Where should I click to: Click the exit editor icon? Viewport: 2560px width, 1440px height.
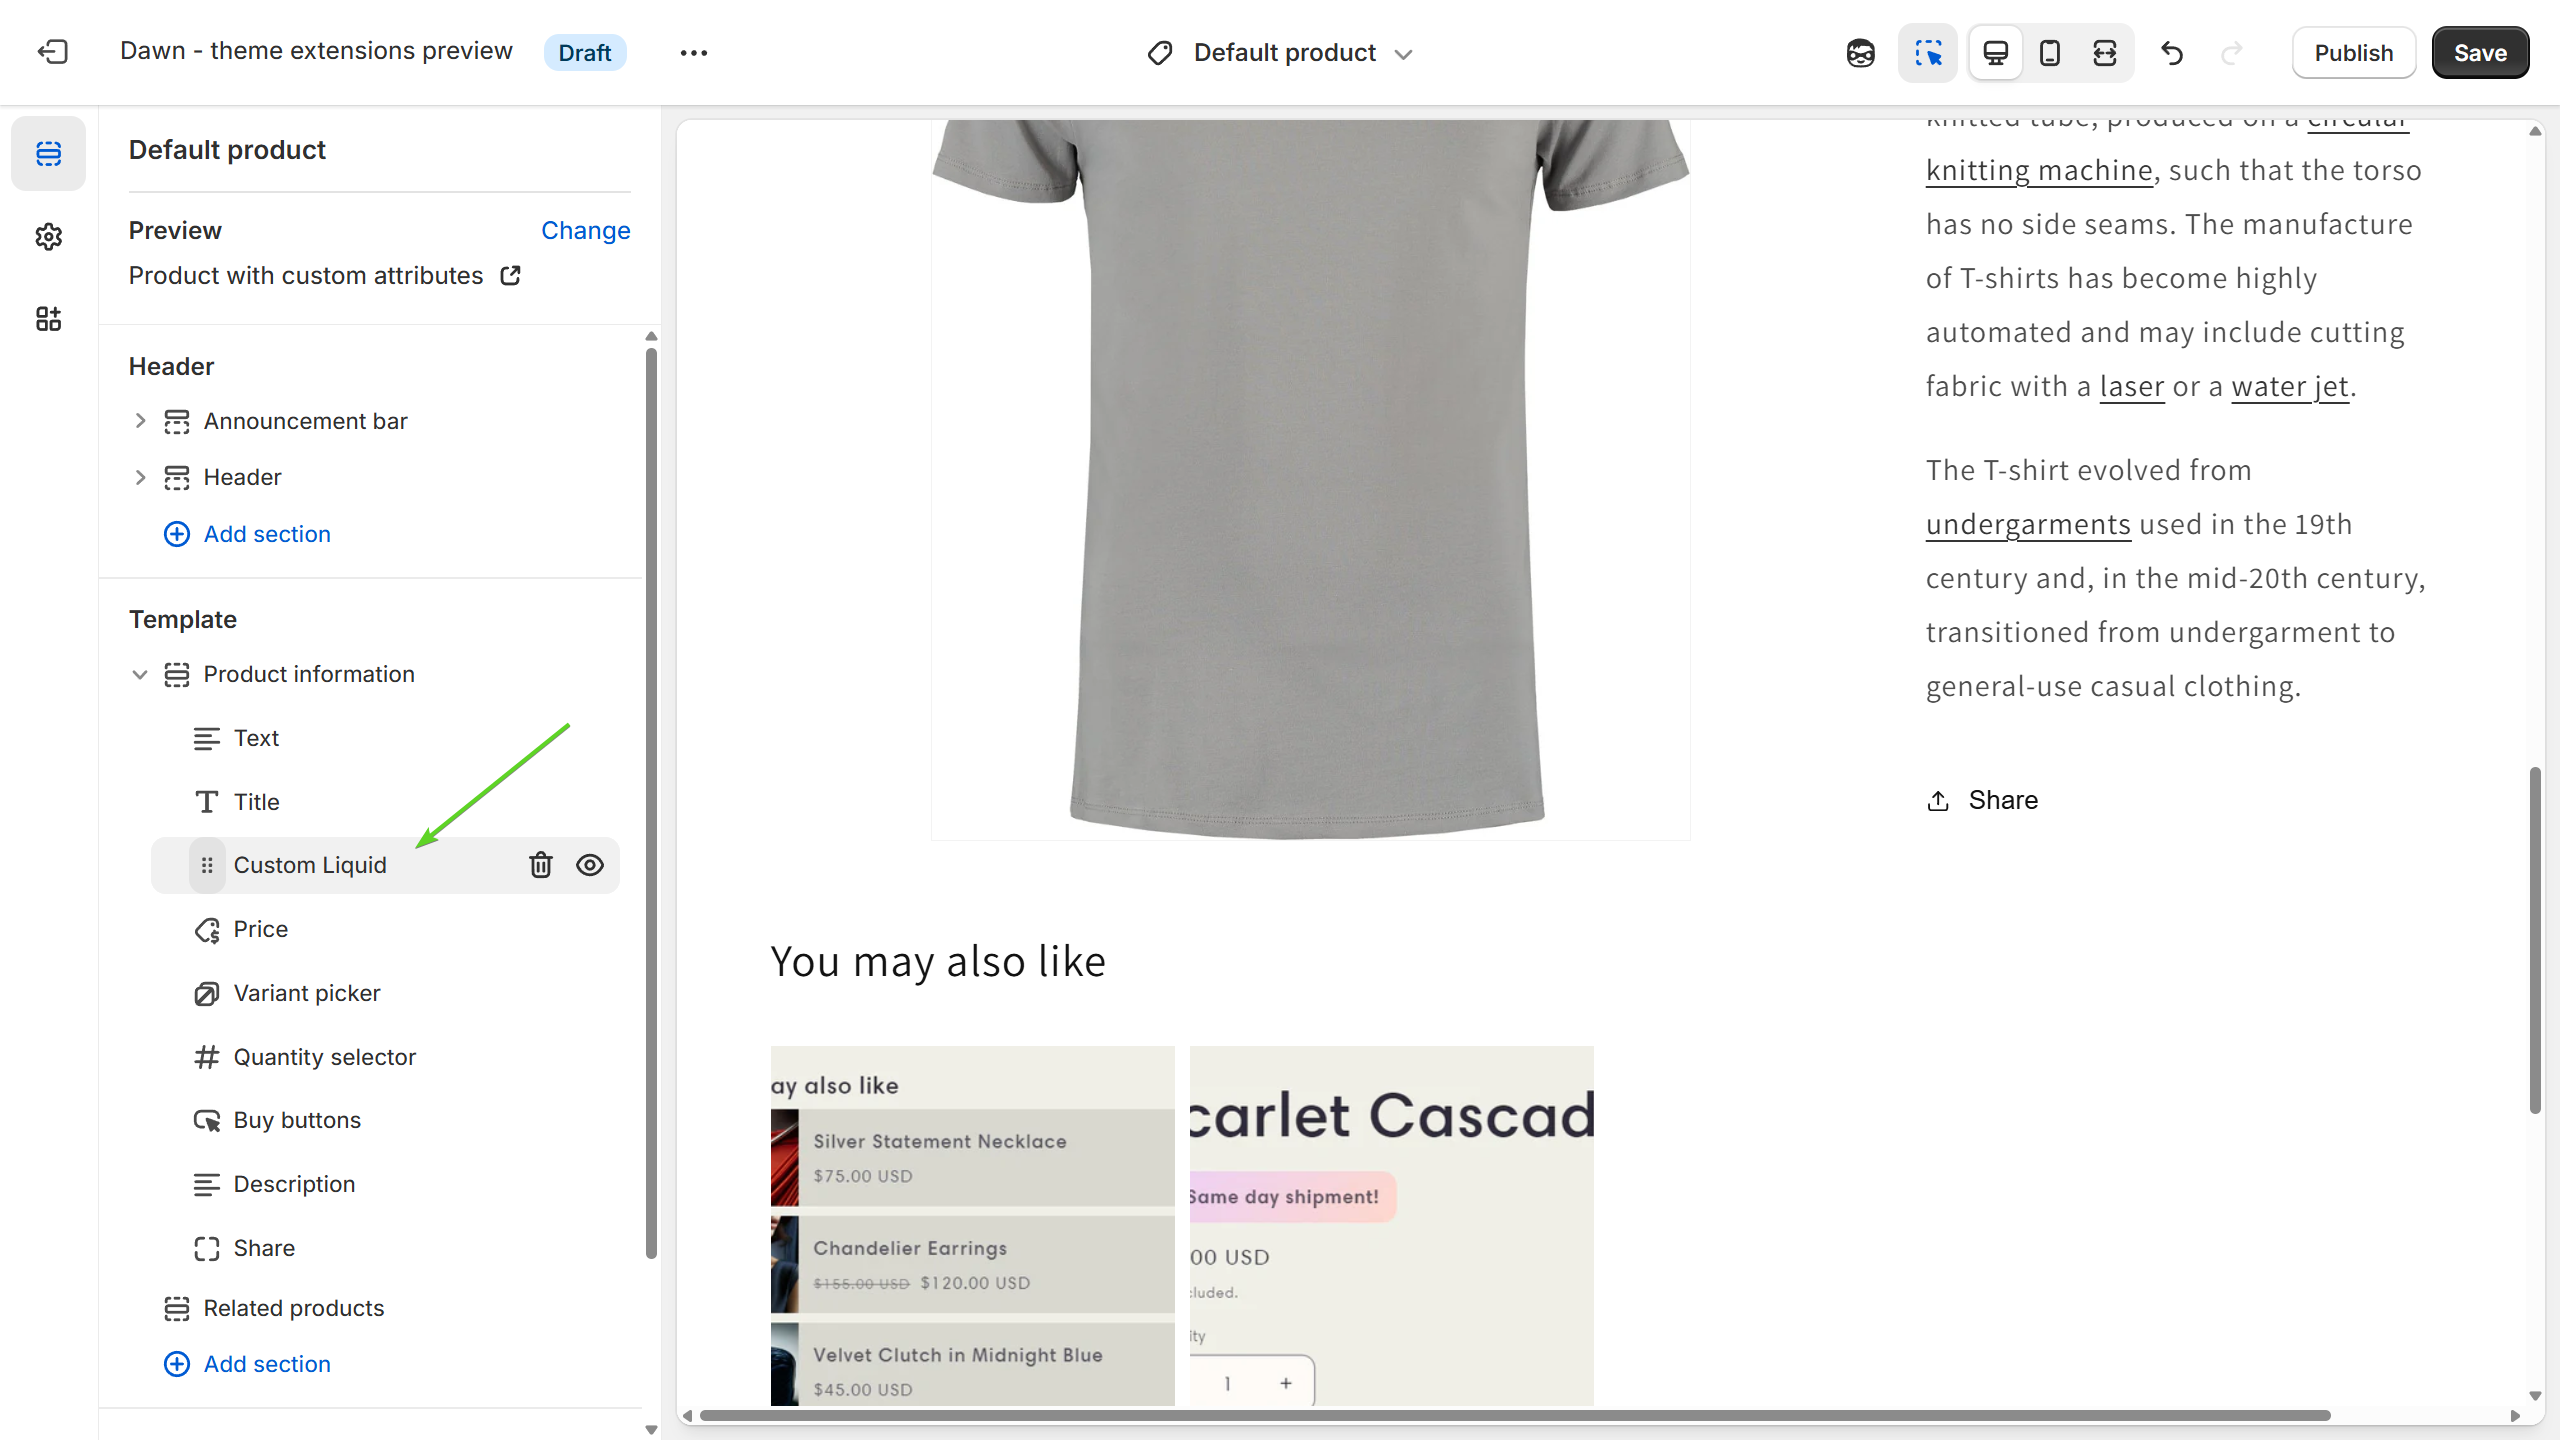point(52,52)
